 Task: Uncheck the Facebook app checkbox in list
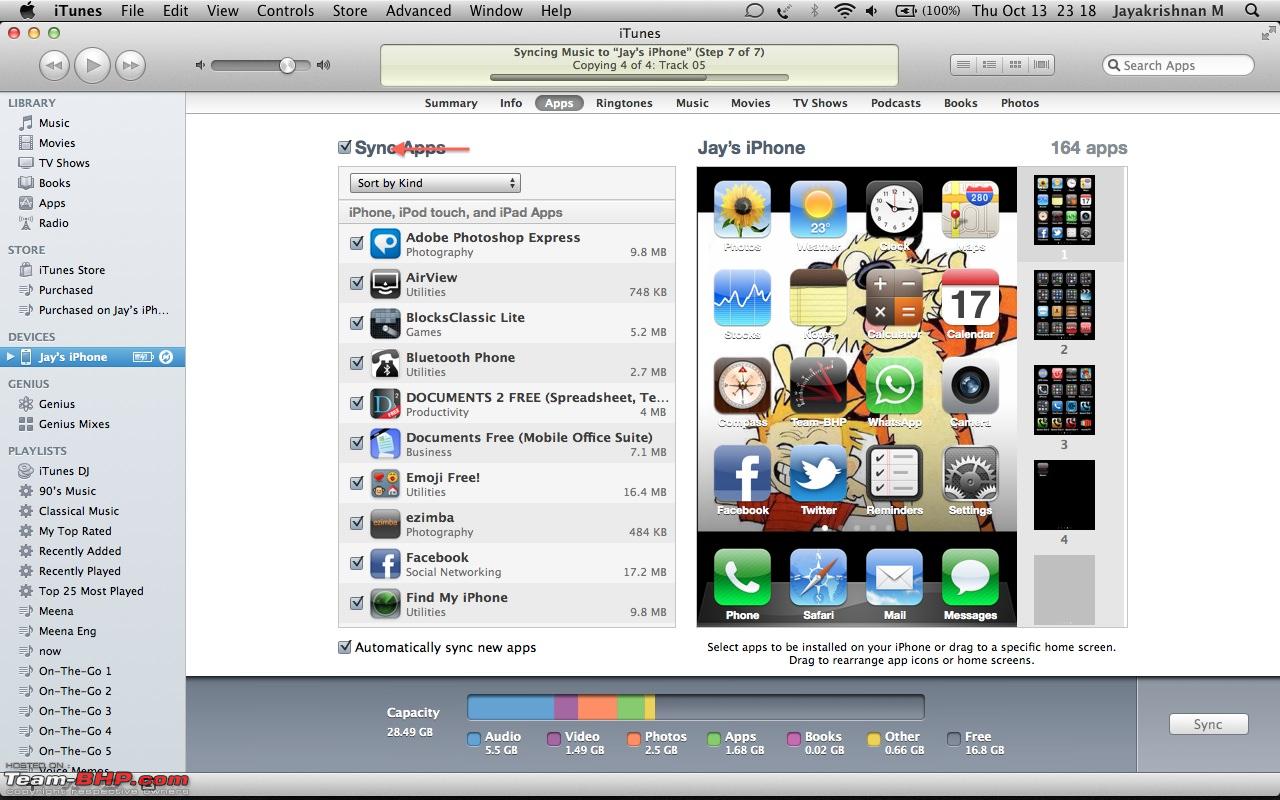click(x=356, y=563)
